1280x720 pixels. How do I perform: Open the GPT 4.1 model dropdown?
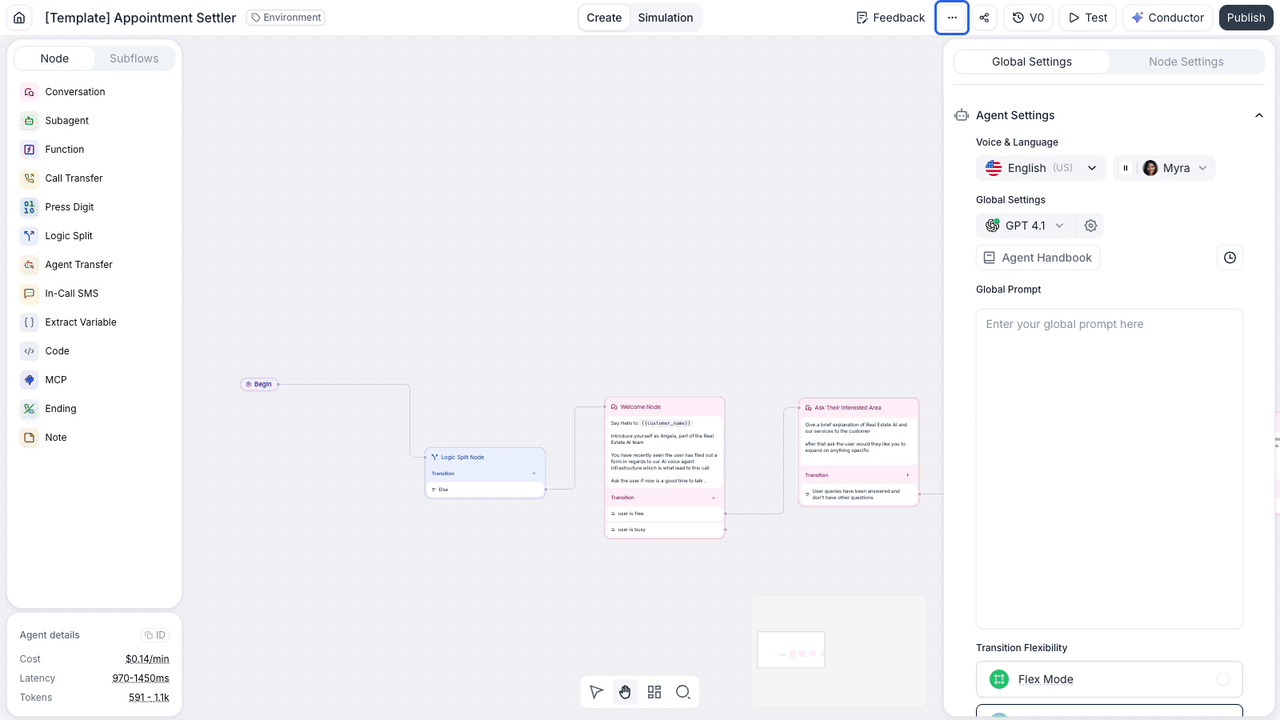pyautogui.click(x=1025, y=226)
